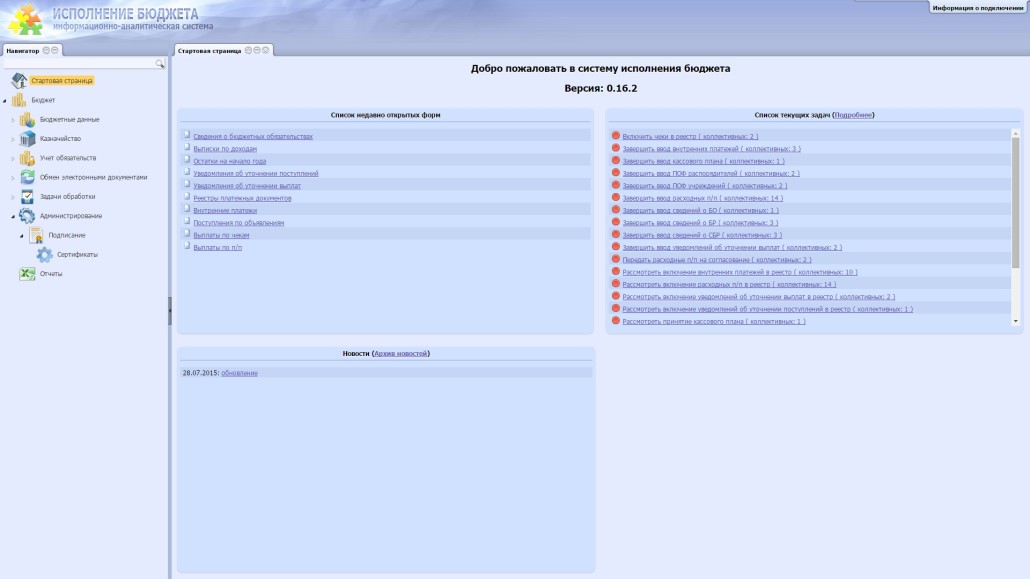Viewport: 1030px width, 579px height.
Task: Click red dot beside Завершить ввод кассового плана
Action: tap(616, 160)
